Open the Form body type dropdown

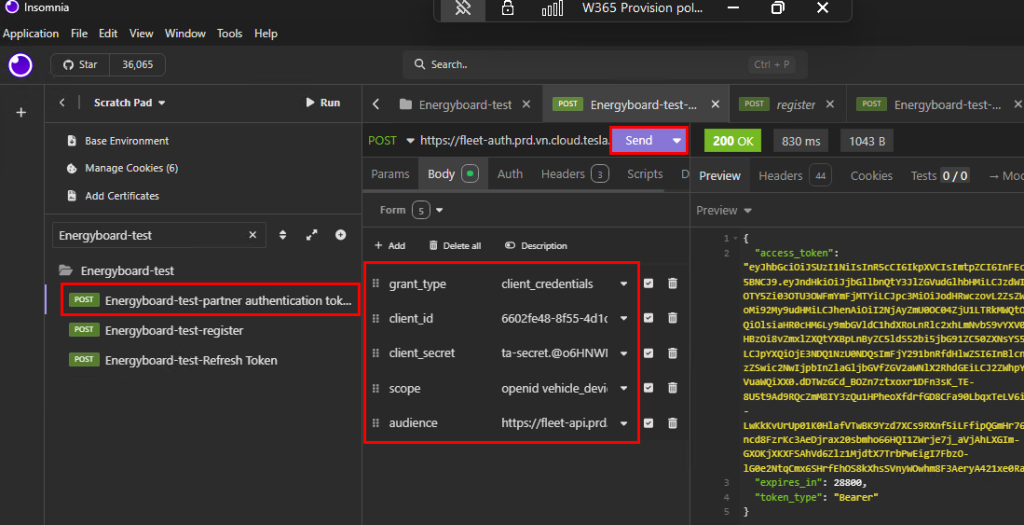[x=411, y=210]
